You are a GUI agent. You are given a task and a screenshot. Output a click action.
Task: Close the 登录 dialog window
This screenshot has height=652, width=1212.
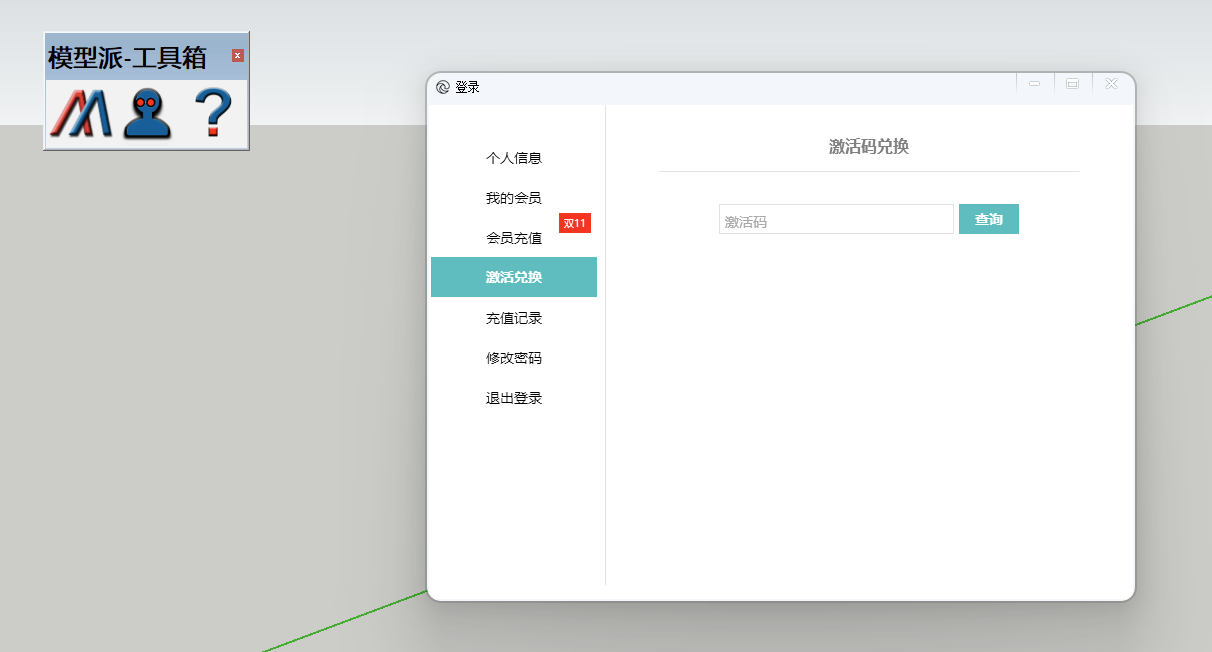(x=1111, y=84)
